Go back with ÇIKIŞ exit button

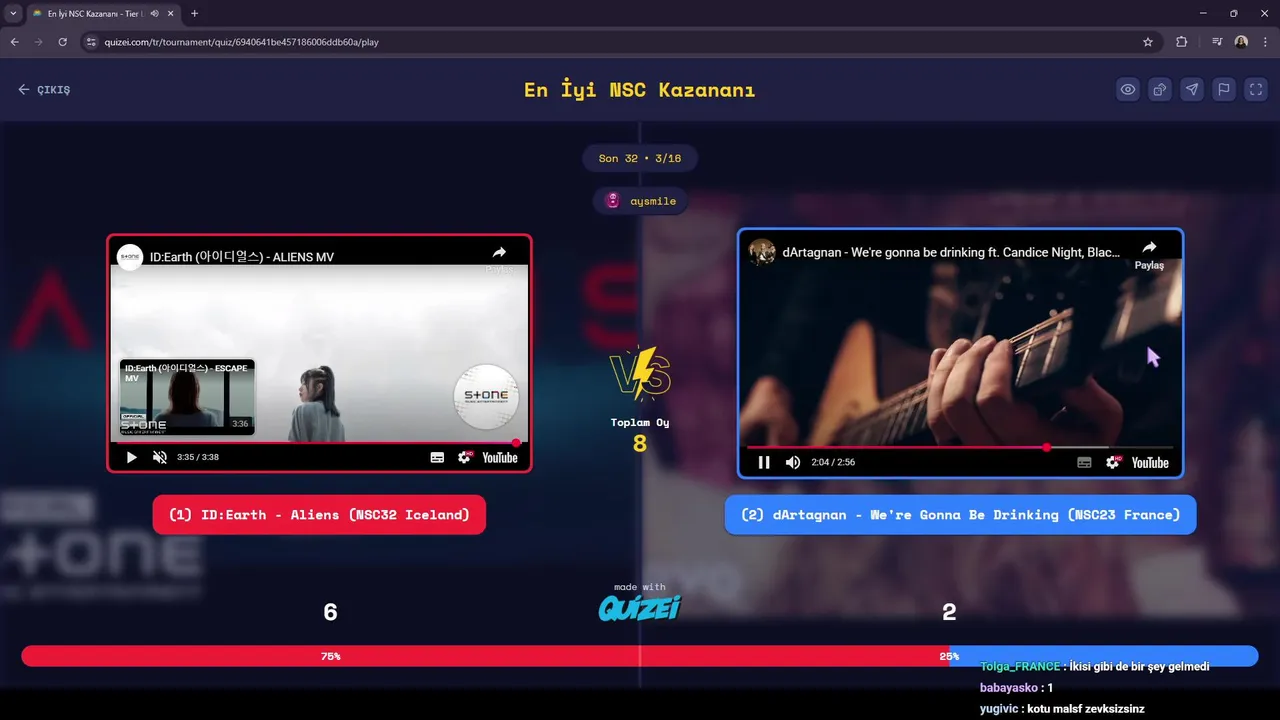pyautogui.click(x=44, y=90)
